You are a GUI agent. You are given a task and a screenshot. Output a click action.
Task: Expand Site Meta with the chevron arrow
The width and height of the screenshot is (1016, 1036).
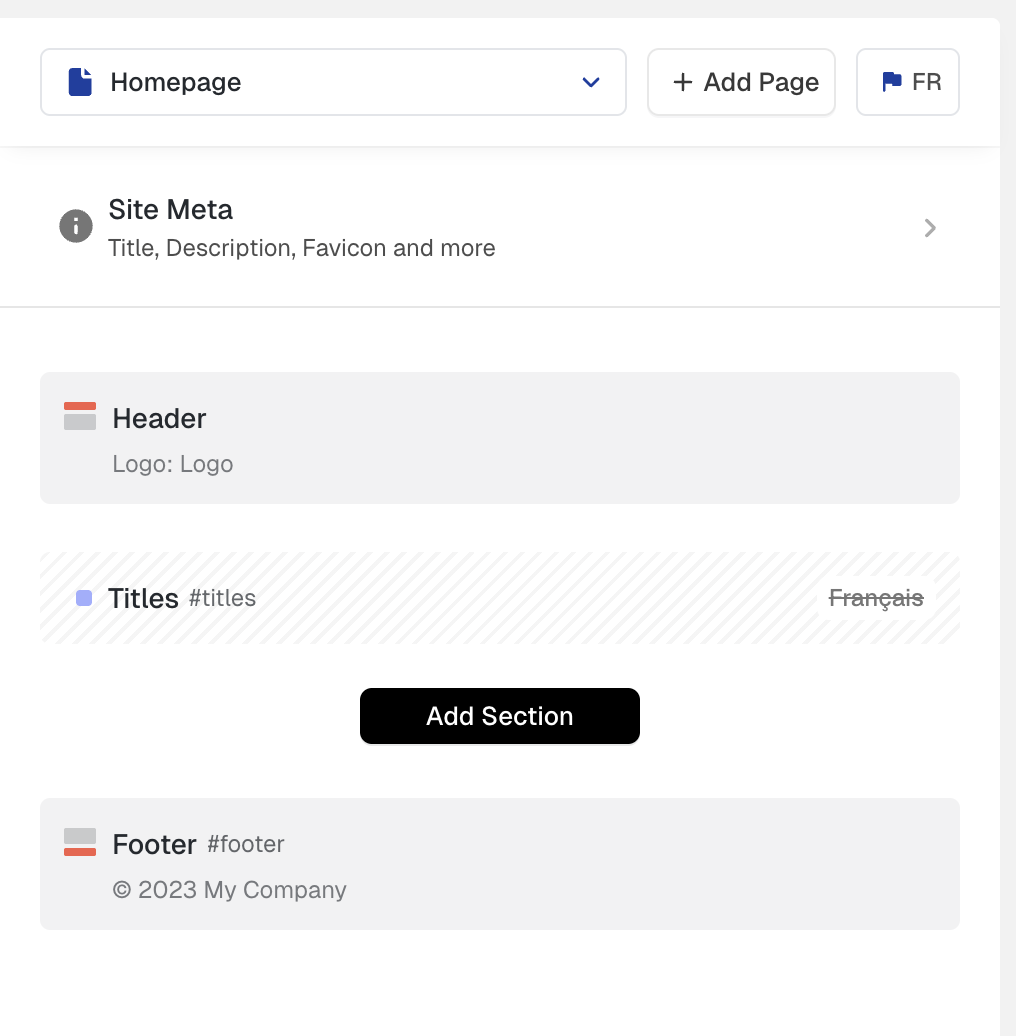[x=930, y=228]
